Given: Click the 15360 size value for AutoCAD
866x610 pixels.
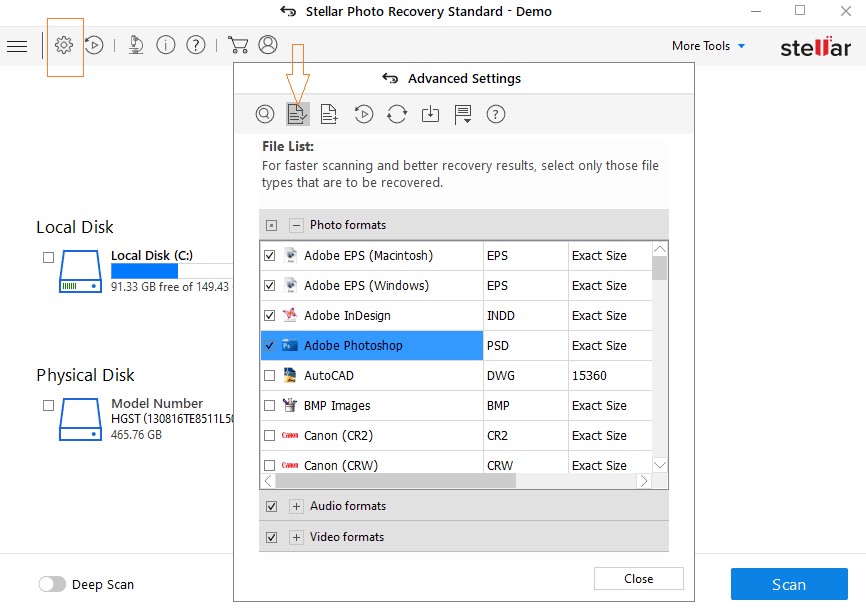Looking at the screenshot, I should coord(589,376).
